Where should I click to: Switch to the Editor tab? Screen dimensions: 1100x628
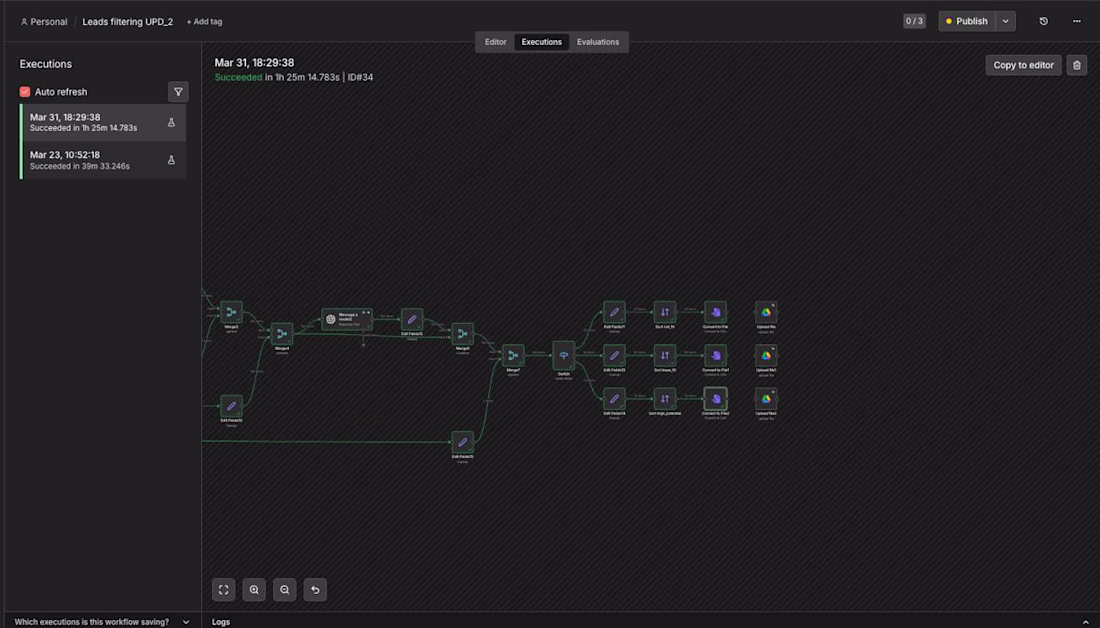(495, 42)
